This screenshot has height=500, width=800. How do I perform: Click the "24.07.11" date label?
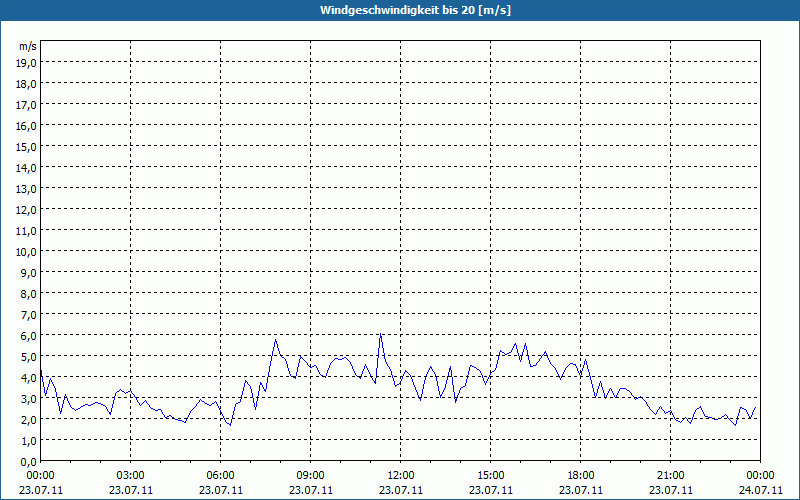click(x=760, y=490)
